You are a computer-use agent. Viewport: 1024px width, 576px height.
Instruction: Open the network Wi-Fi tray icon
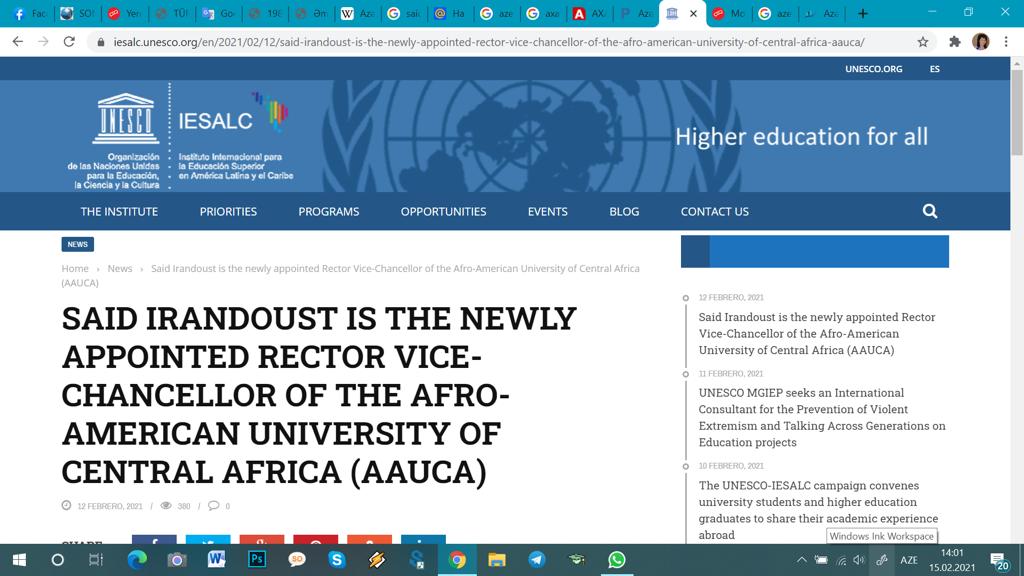pyautogui.click(x=841, y=560)
